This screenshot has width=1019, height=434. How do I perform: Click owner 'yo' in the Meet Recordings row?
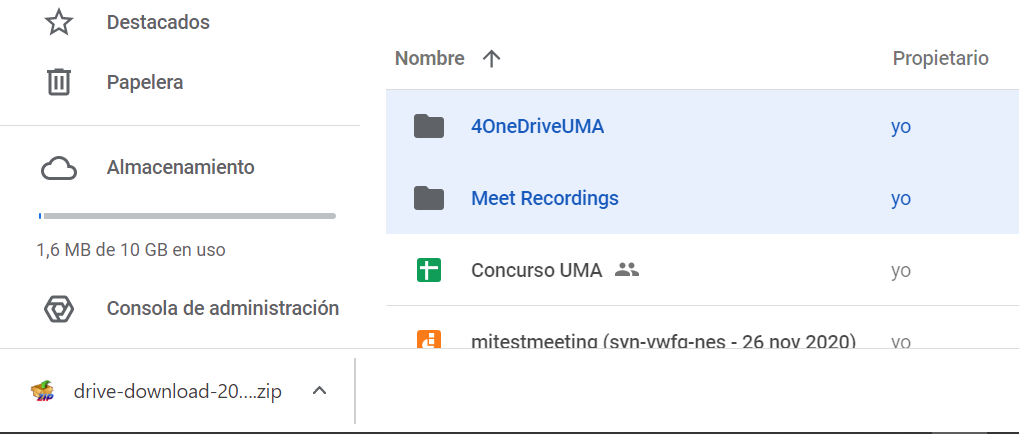pos(901,198)
